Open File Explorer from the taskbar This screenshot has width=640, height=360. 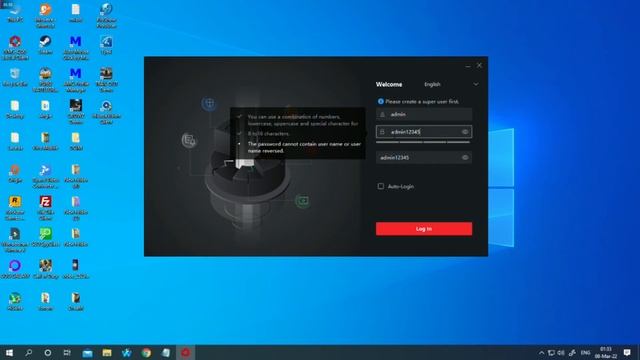click(107, 353)
